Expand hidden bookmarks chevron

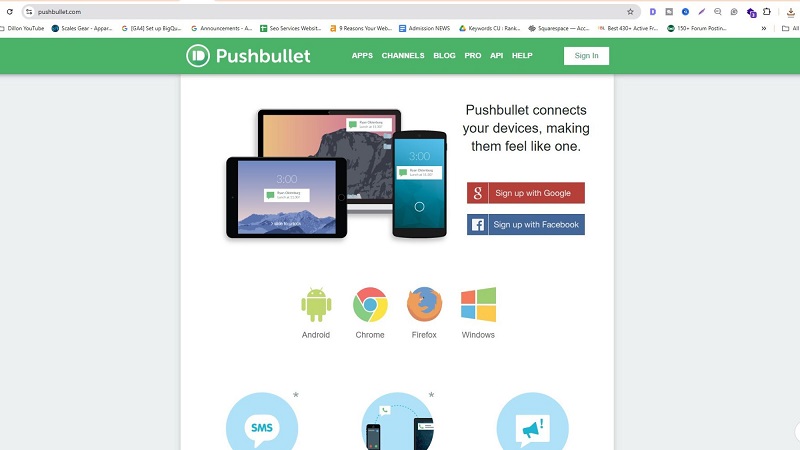pos(764,29)
